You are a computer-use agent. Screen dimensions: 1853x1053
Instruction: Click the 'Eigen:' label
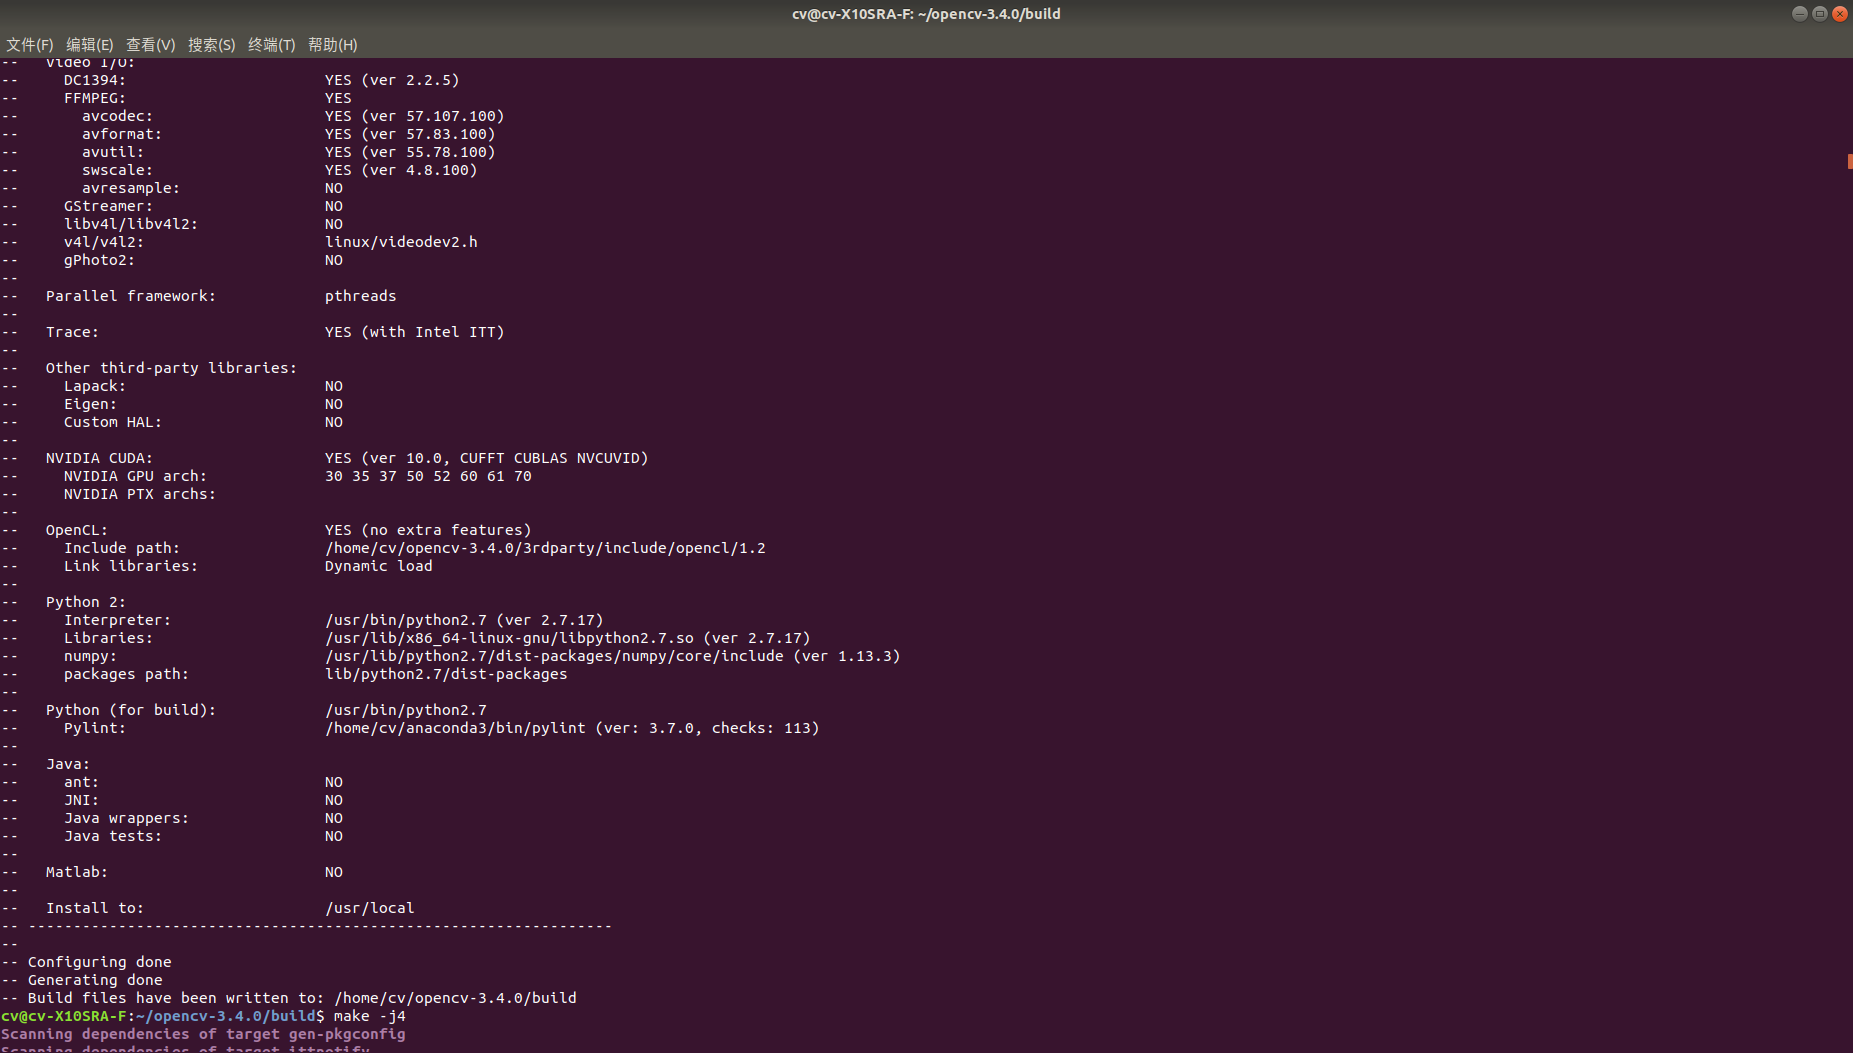[x=91, y=404]
